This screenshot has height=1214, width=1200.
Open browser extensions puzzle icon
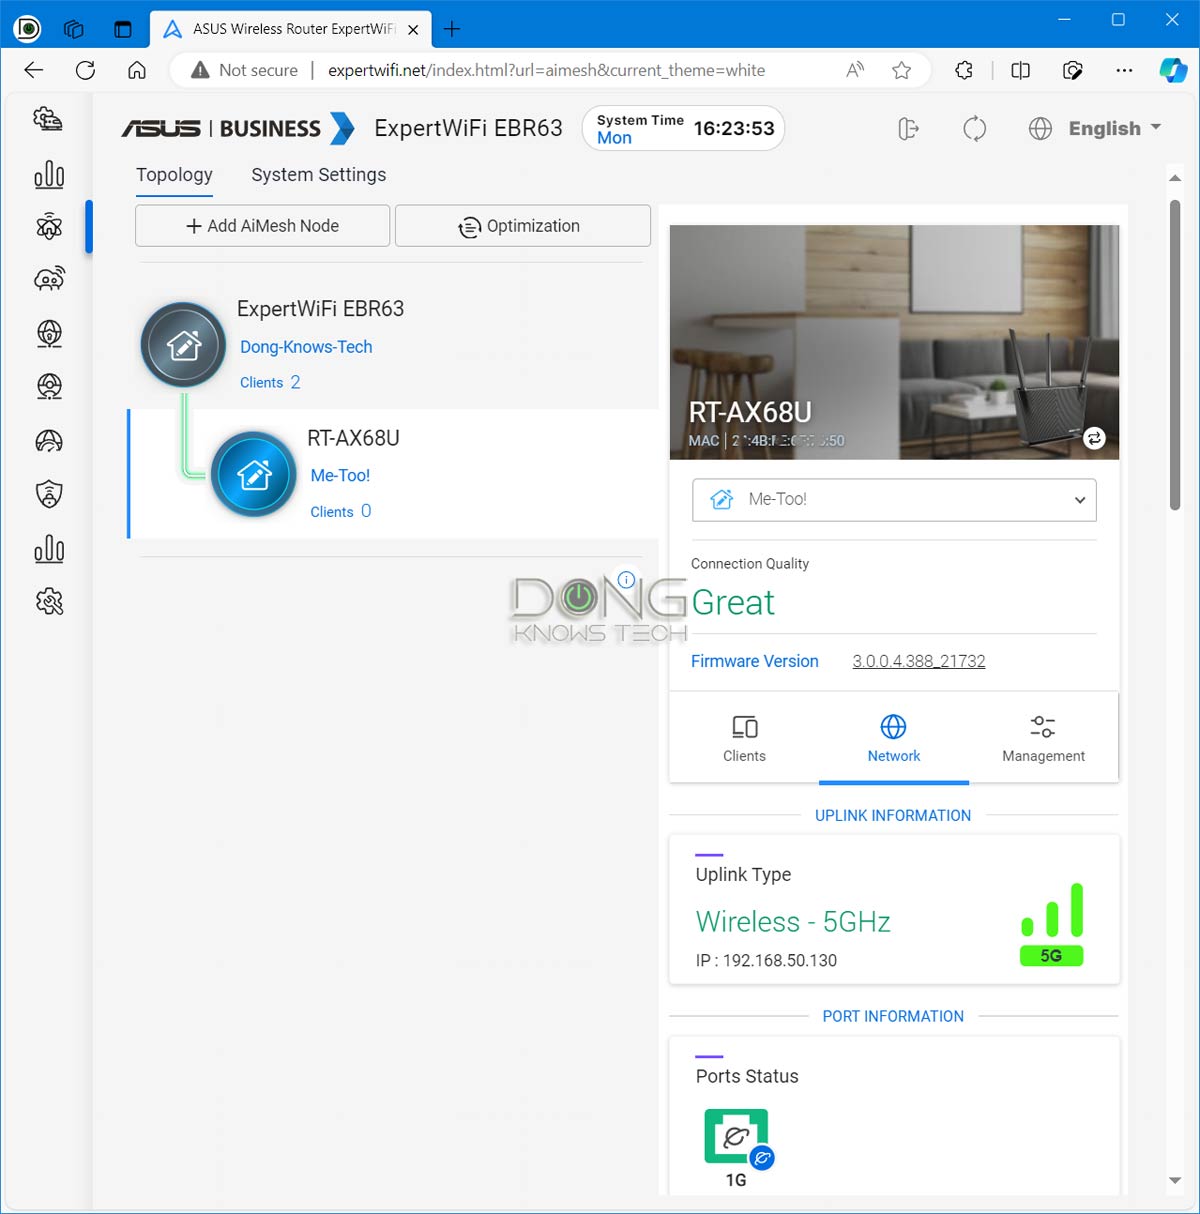964,70
